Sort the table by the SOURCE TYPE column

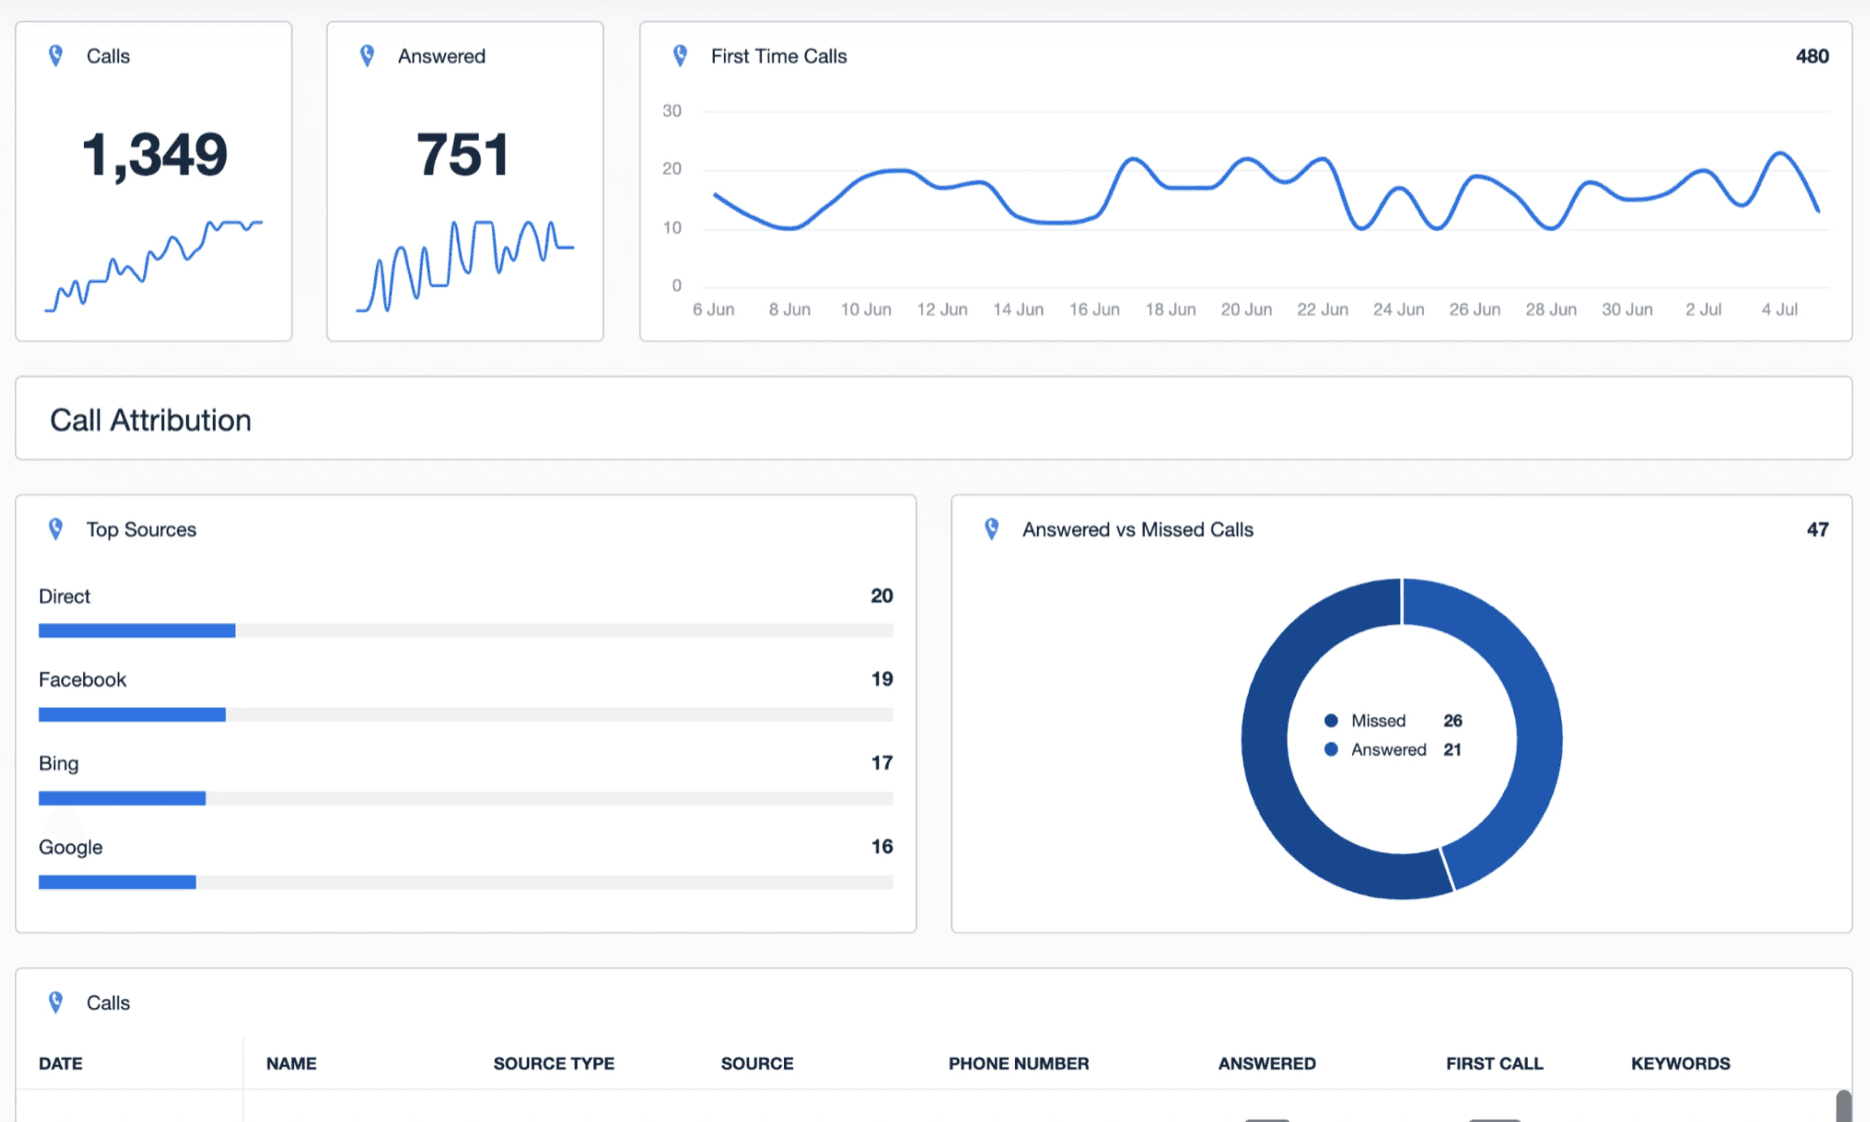pos(553,1063)
